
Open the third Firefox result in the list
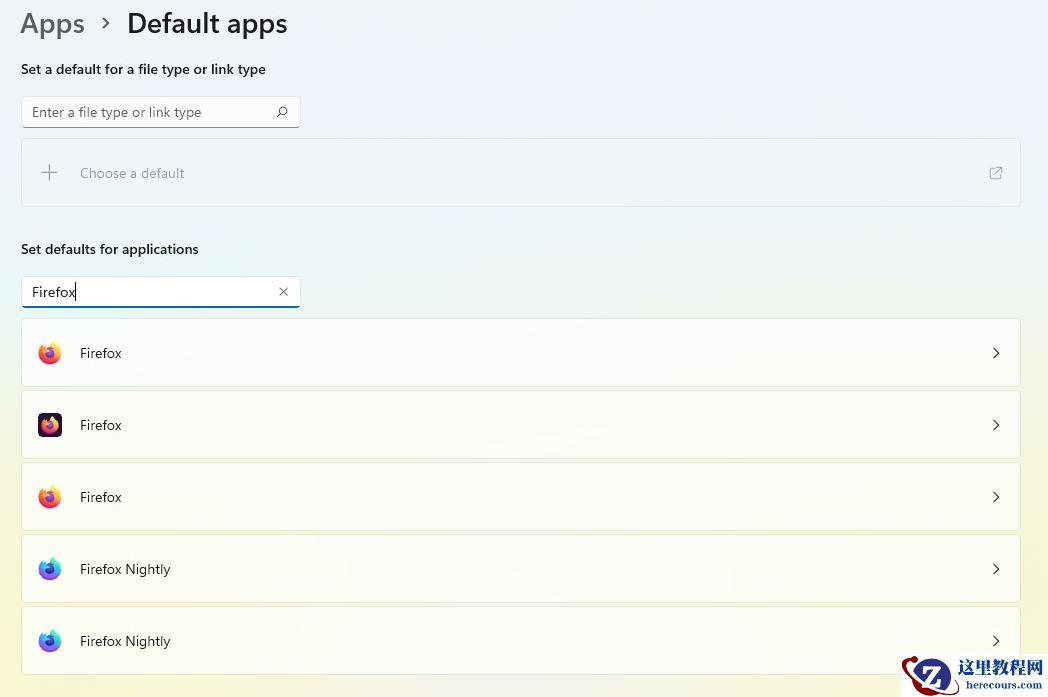point(521,497)
